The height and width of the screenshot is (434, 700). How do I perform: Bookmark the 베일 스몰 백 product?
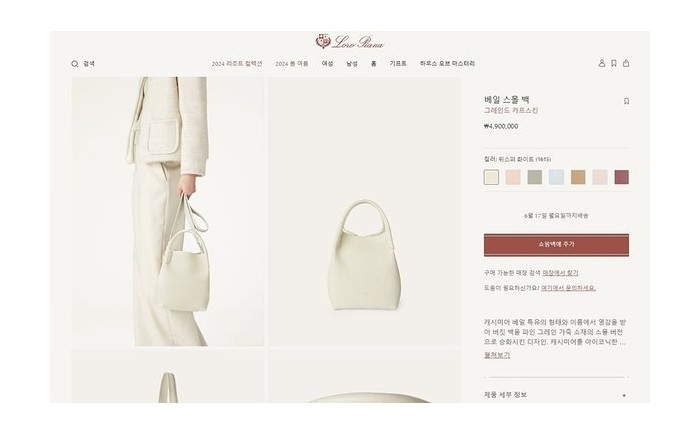626,101
